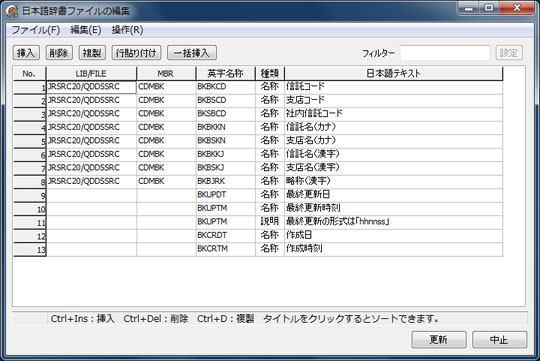Select the BKCRTM cell
The image size is (540, 361).
[x=226, y=249]
